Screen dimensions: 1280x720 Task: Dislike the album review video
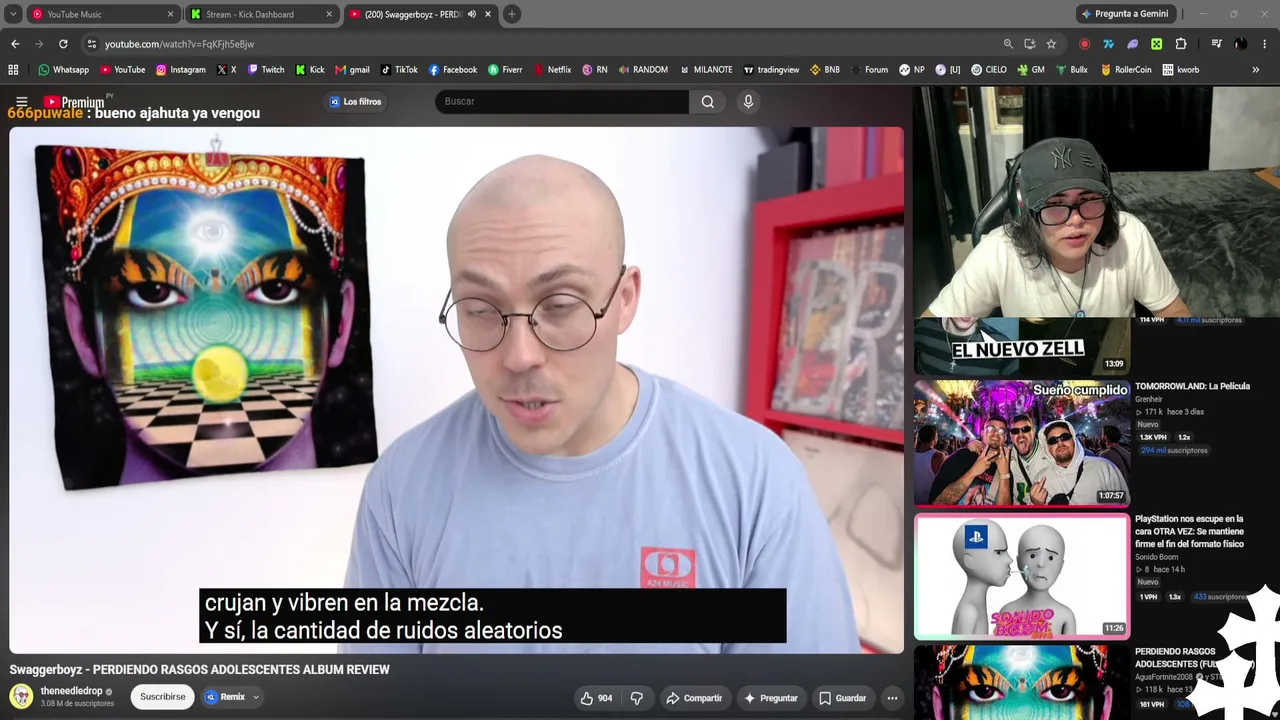(636, 698)
